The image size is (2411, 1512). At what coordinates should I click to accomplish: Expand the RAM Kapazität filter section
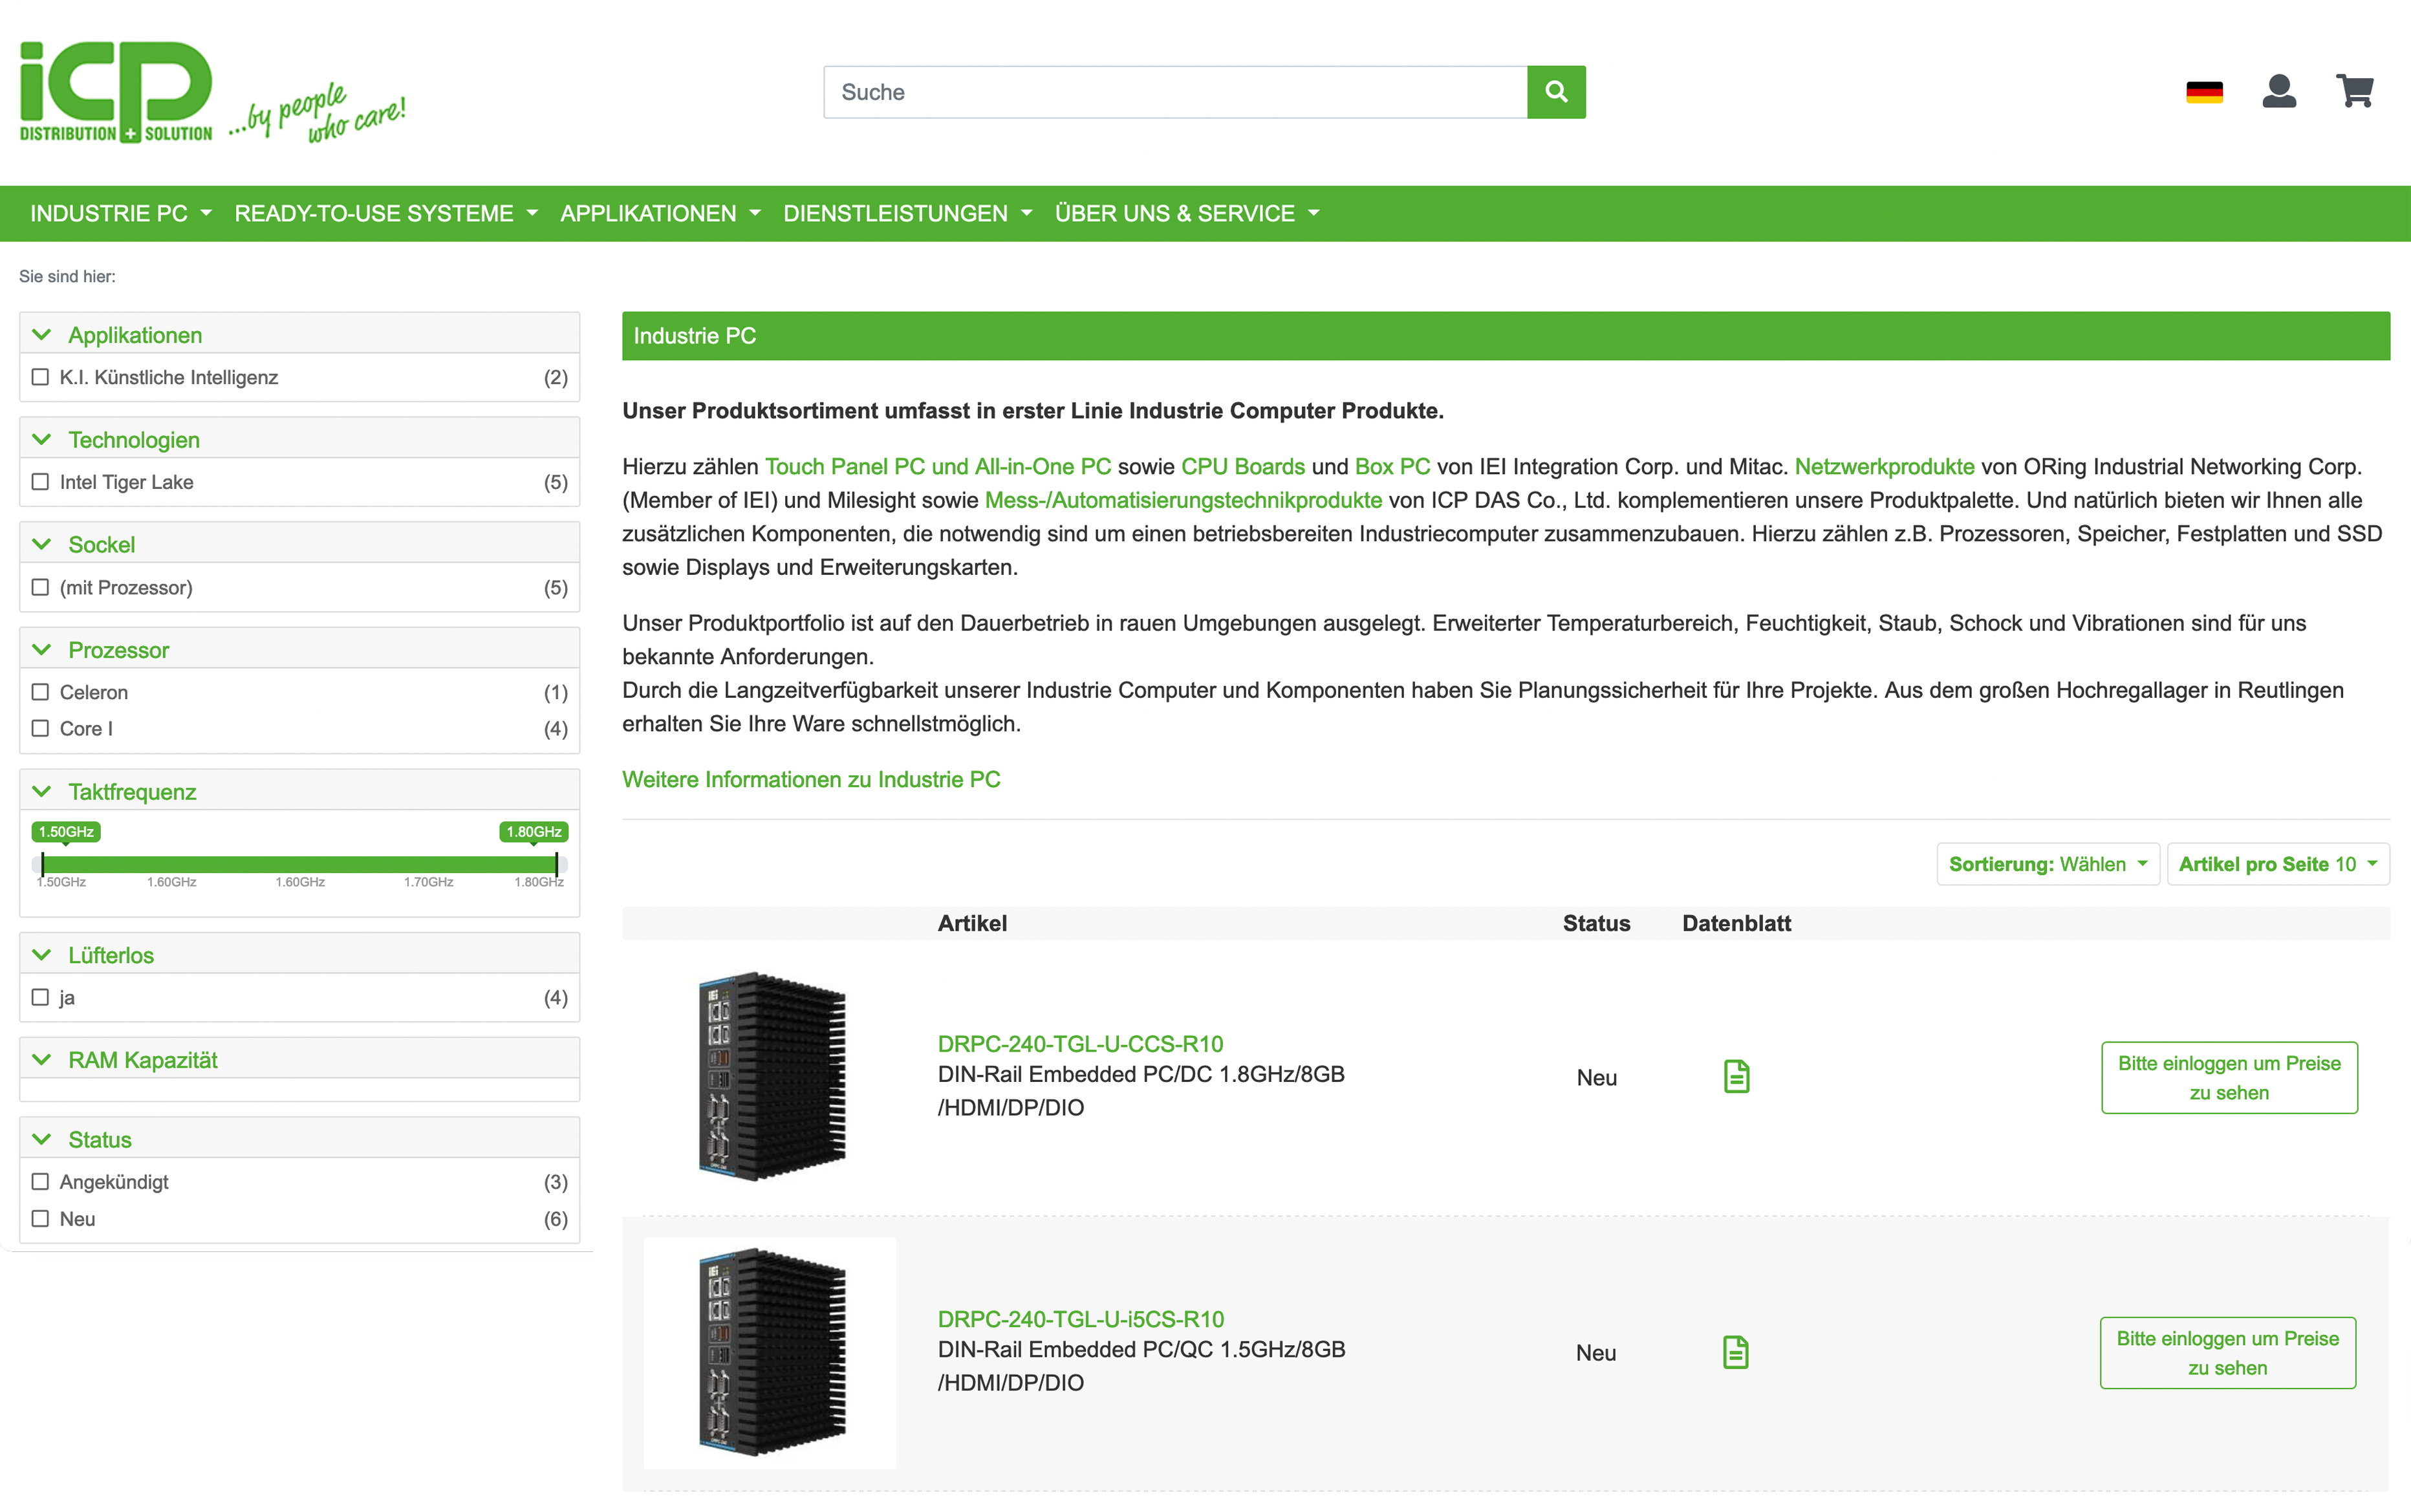(299, 1060)
